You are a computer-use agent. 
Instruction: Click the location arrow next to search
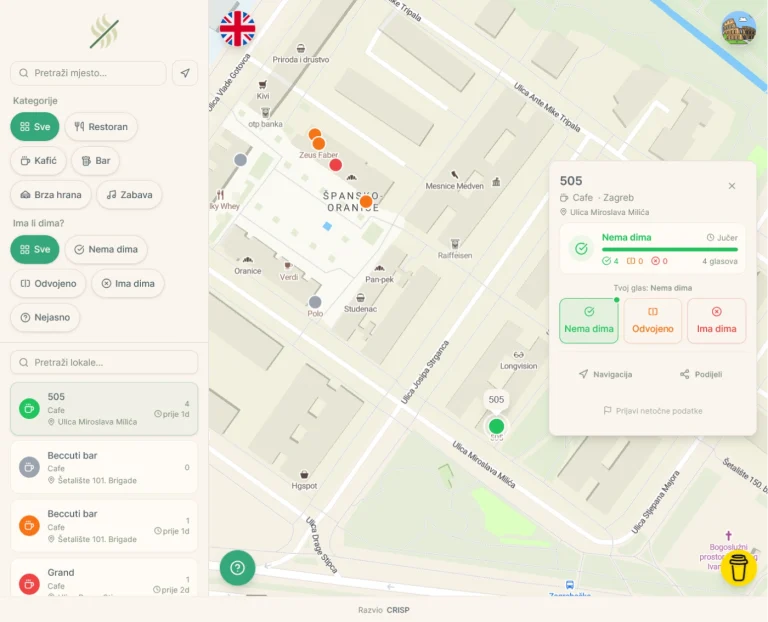pyautogui.click(x=185, y=73)
